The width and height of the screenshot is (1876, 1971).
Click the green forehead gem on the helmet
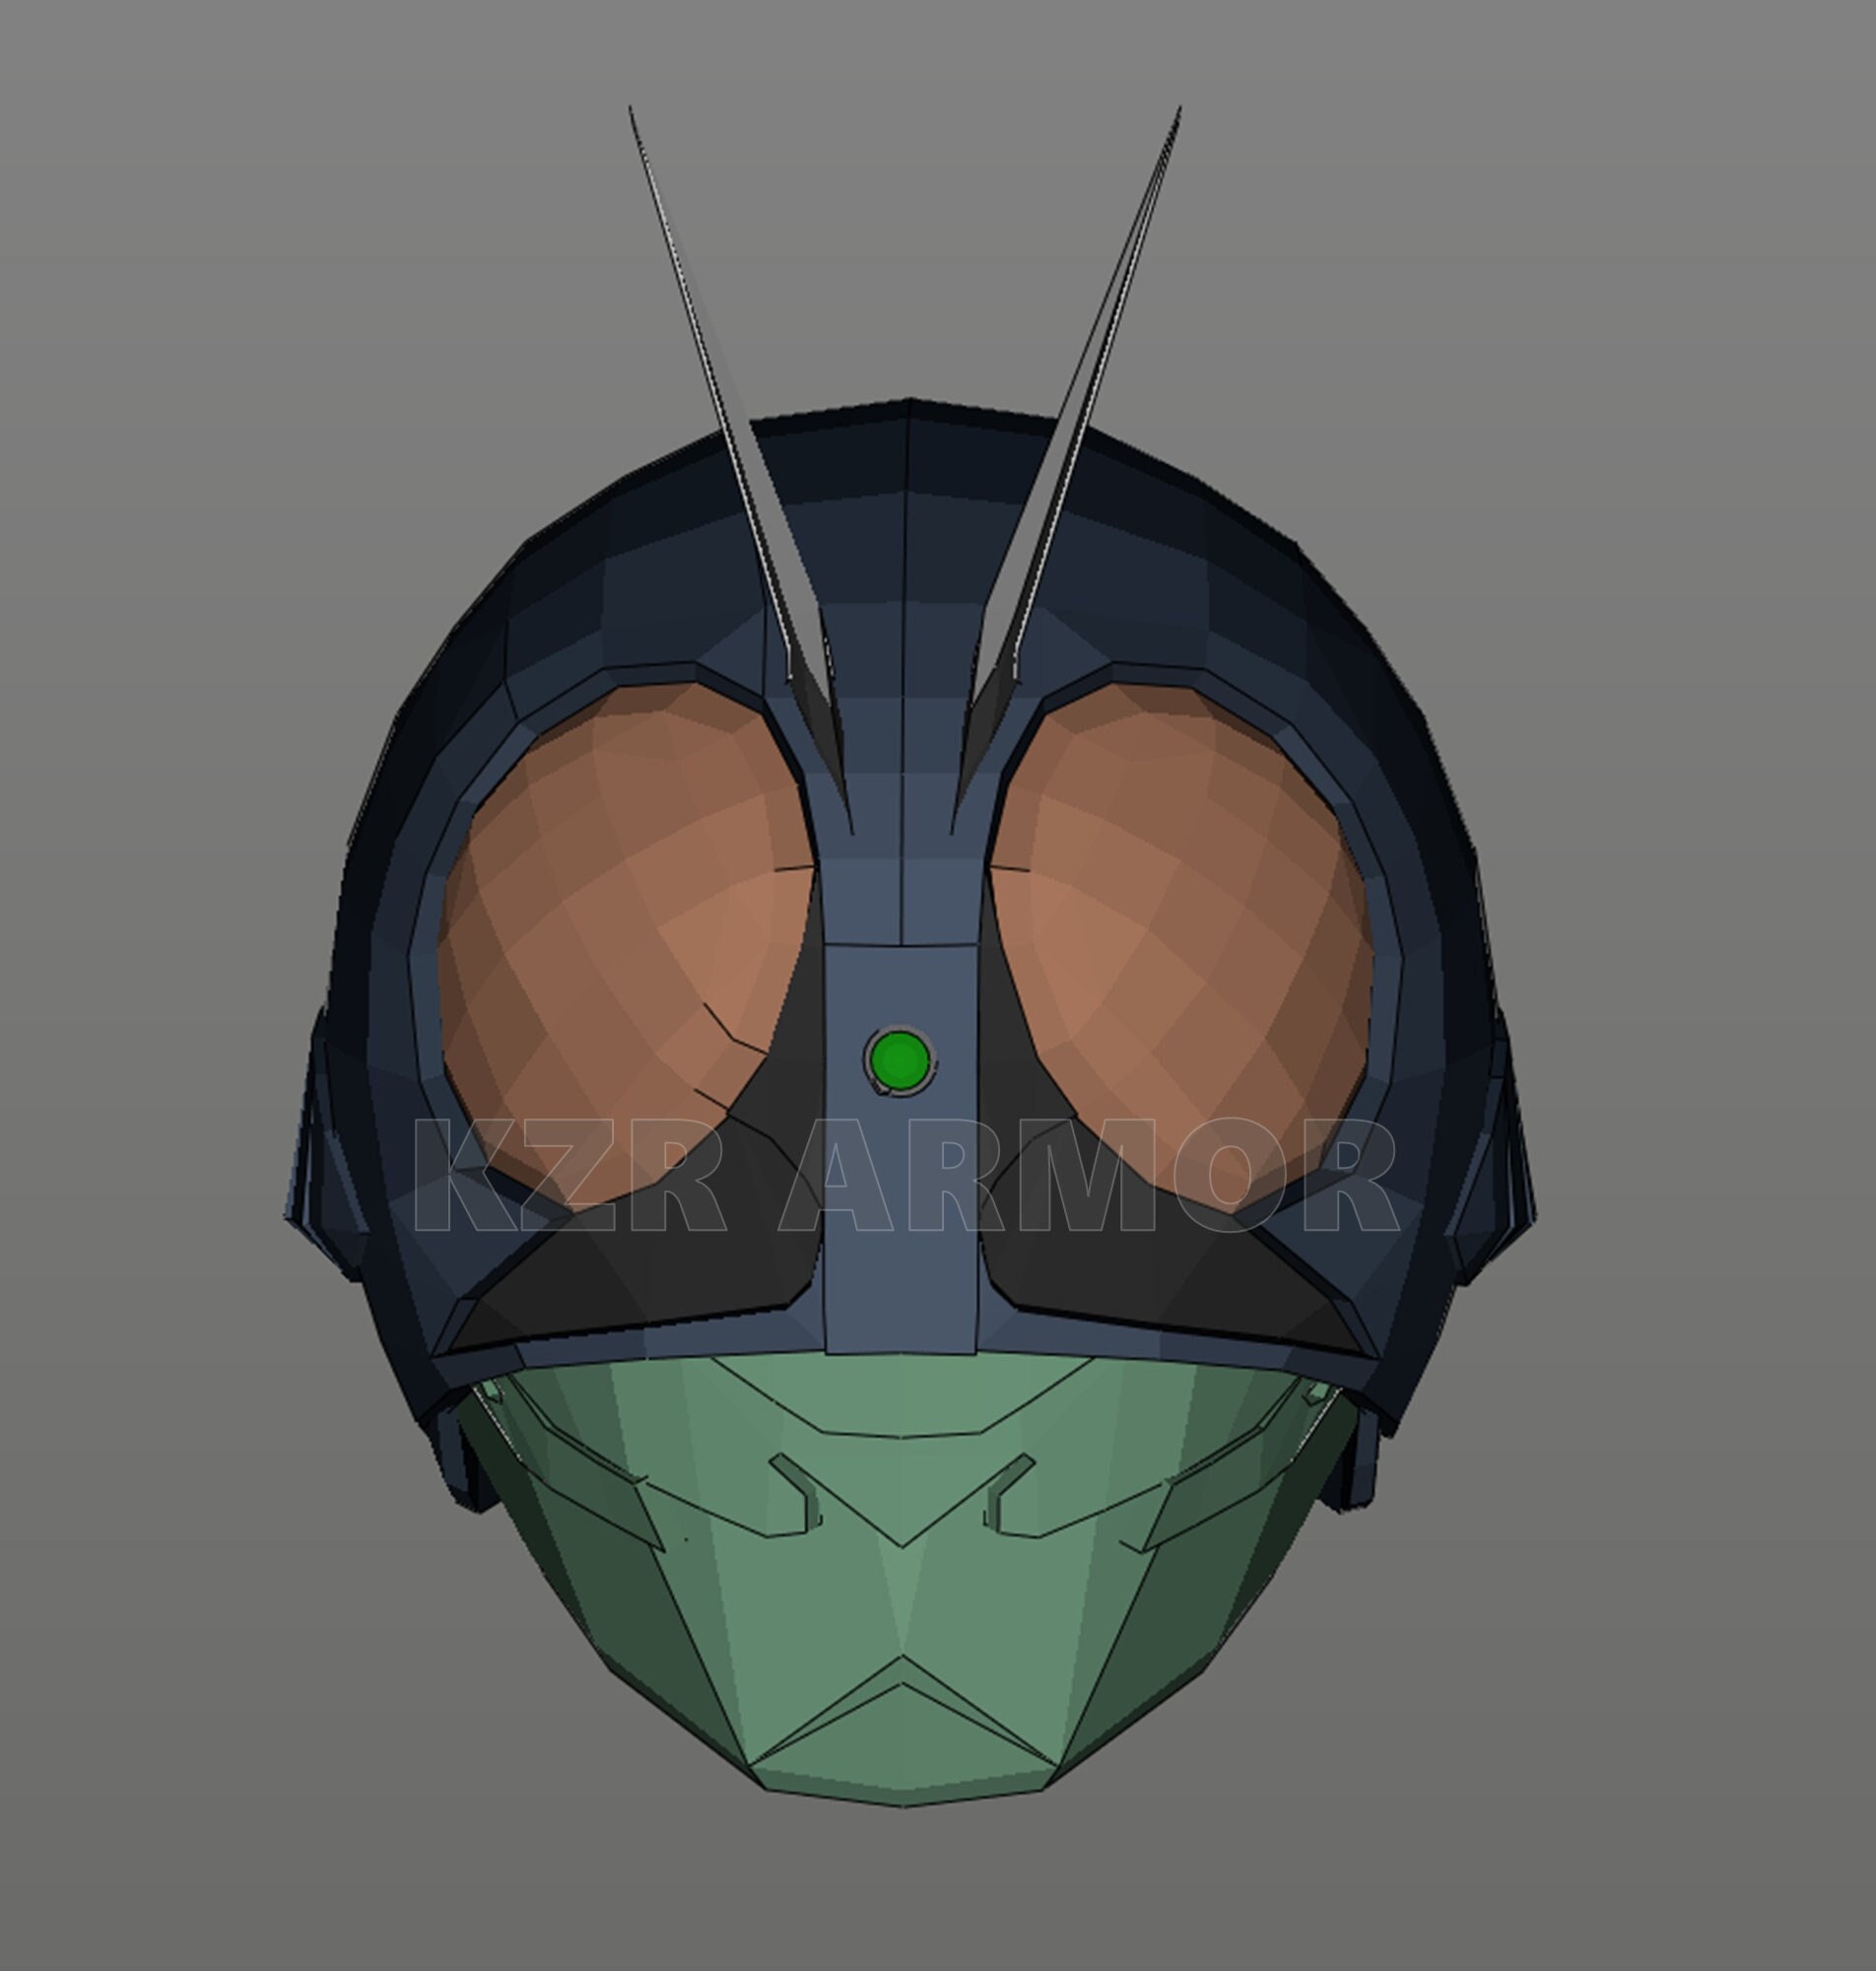pyautogui.click(x=900, y=1060)
